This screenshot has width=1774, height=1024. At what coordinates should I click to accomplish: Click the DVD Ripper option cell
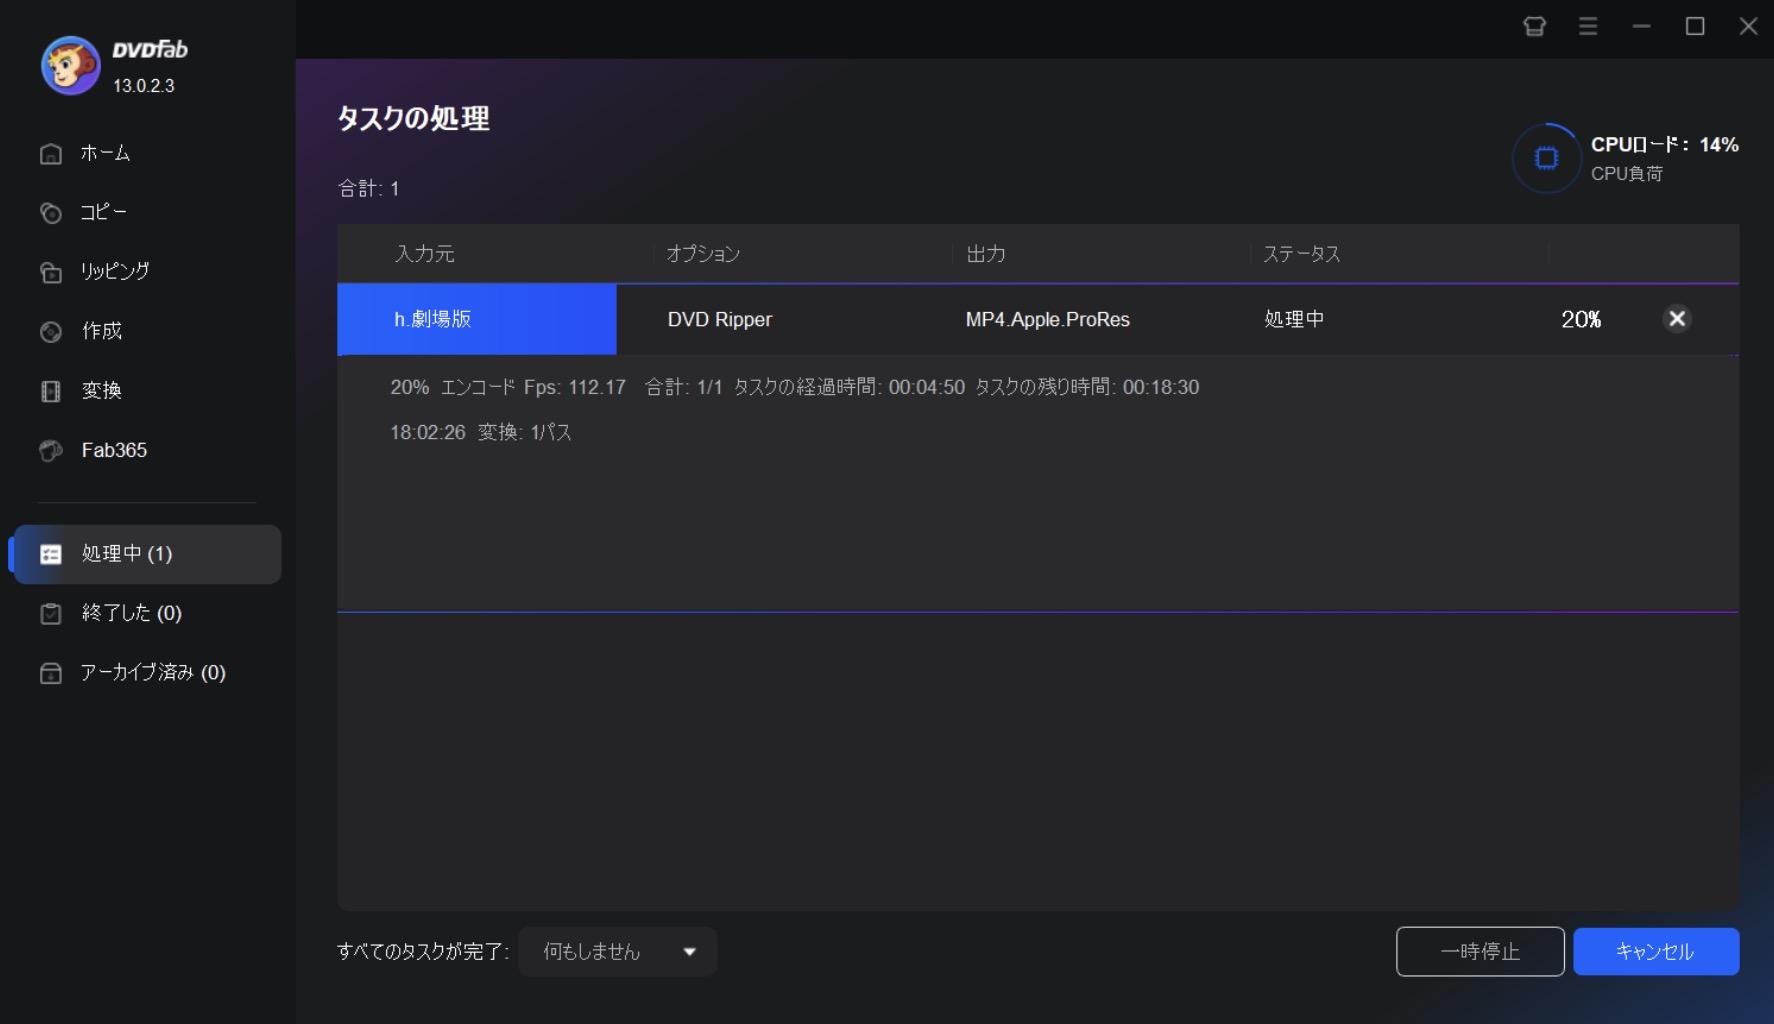[720, 320]
